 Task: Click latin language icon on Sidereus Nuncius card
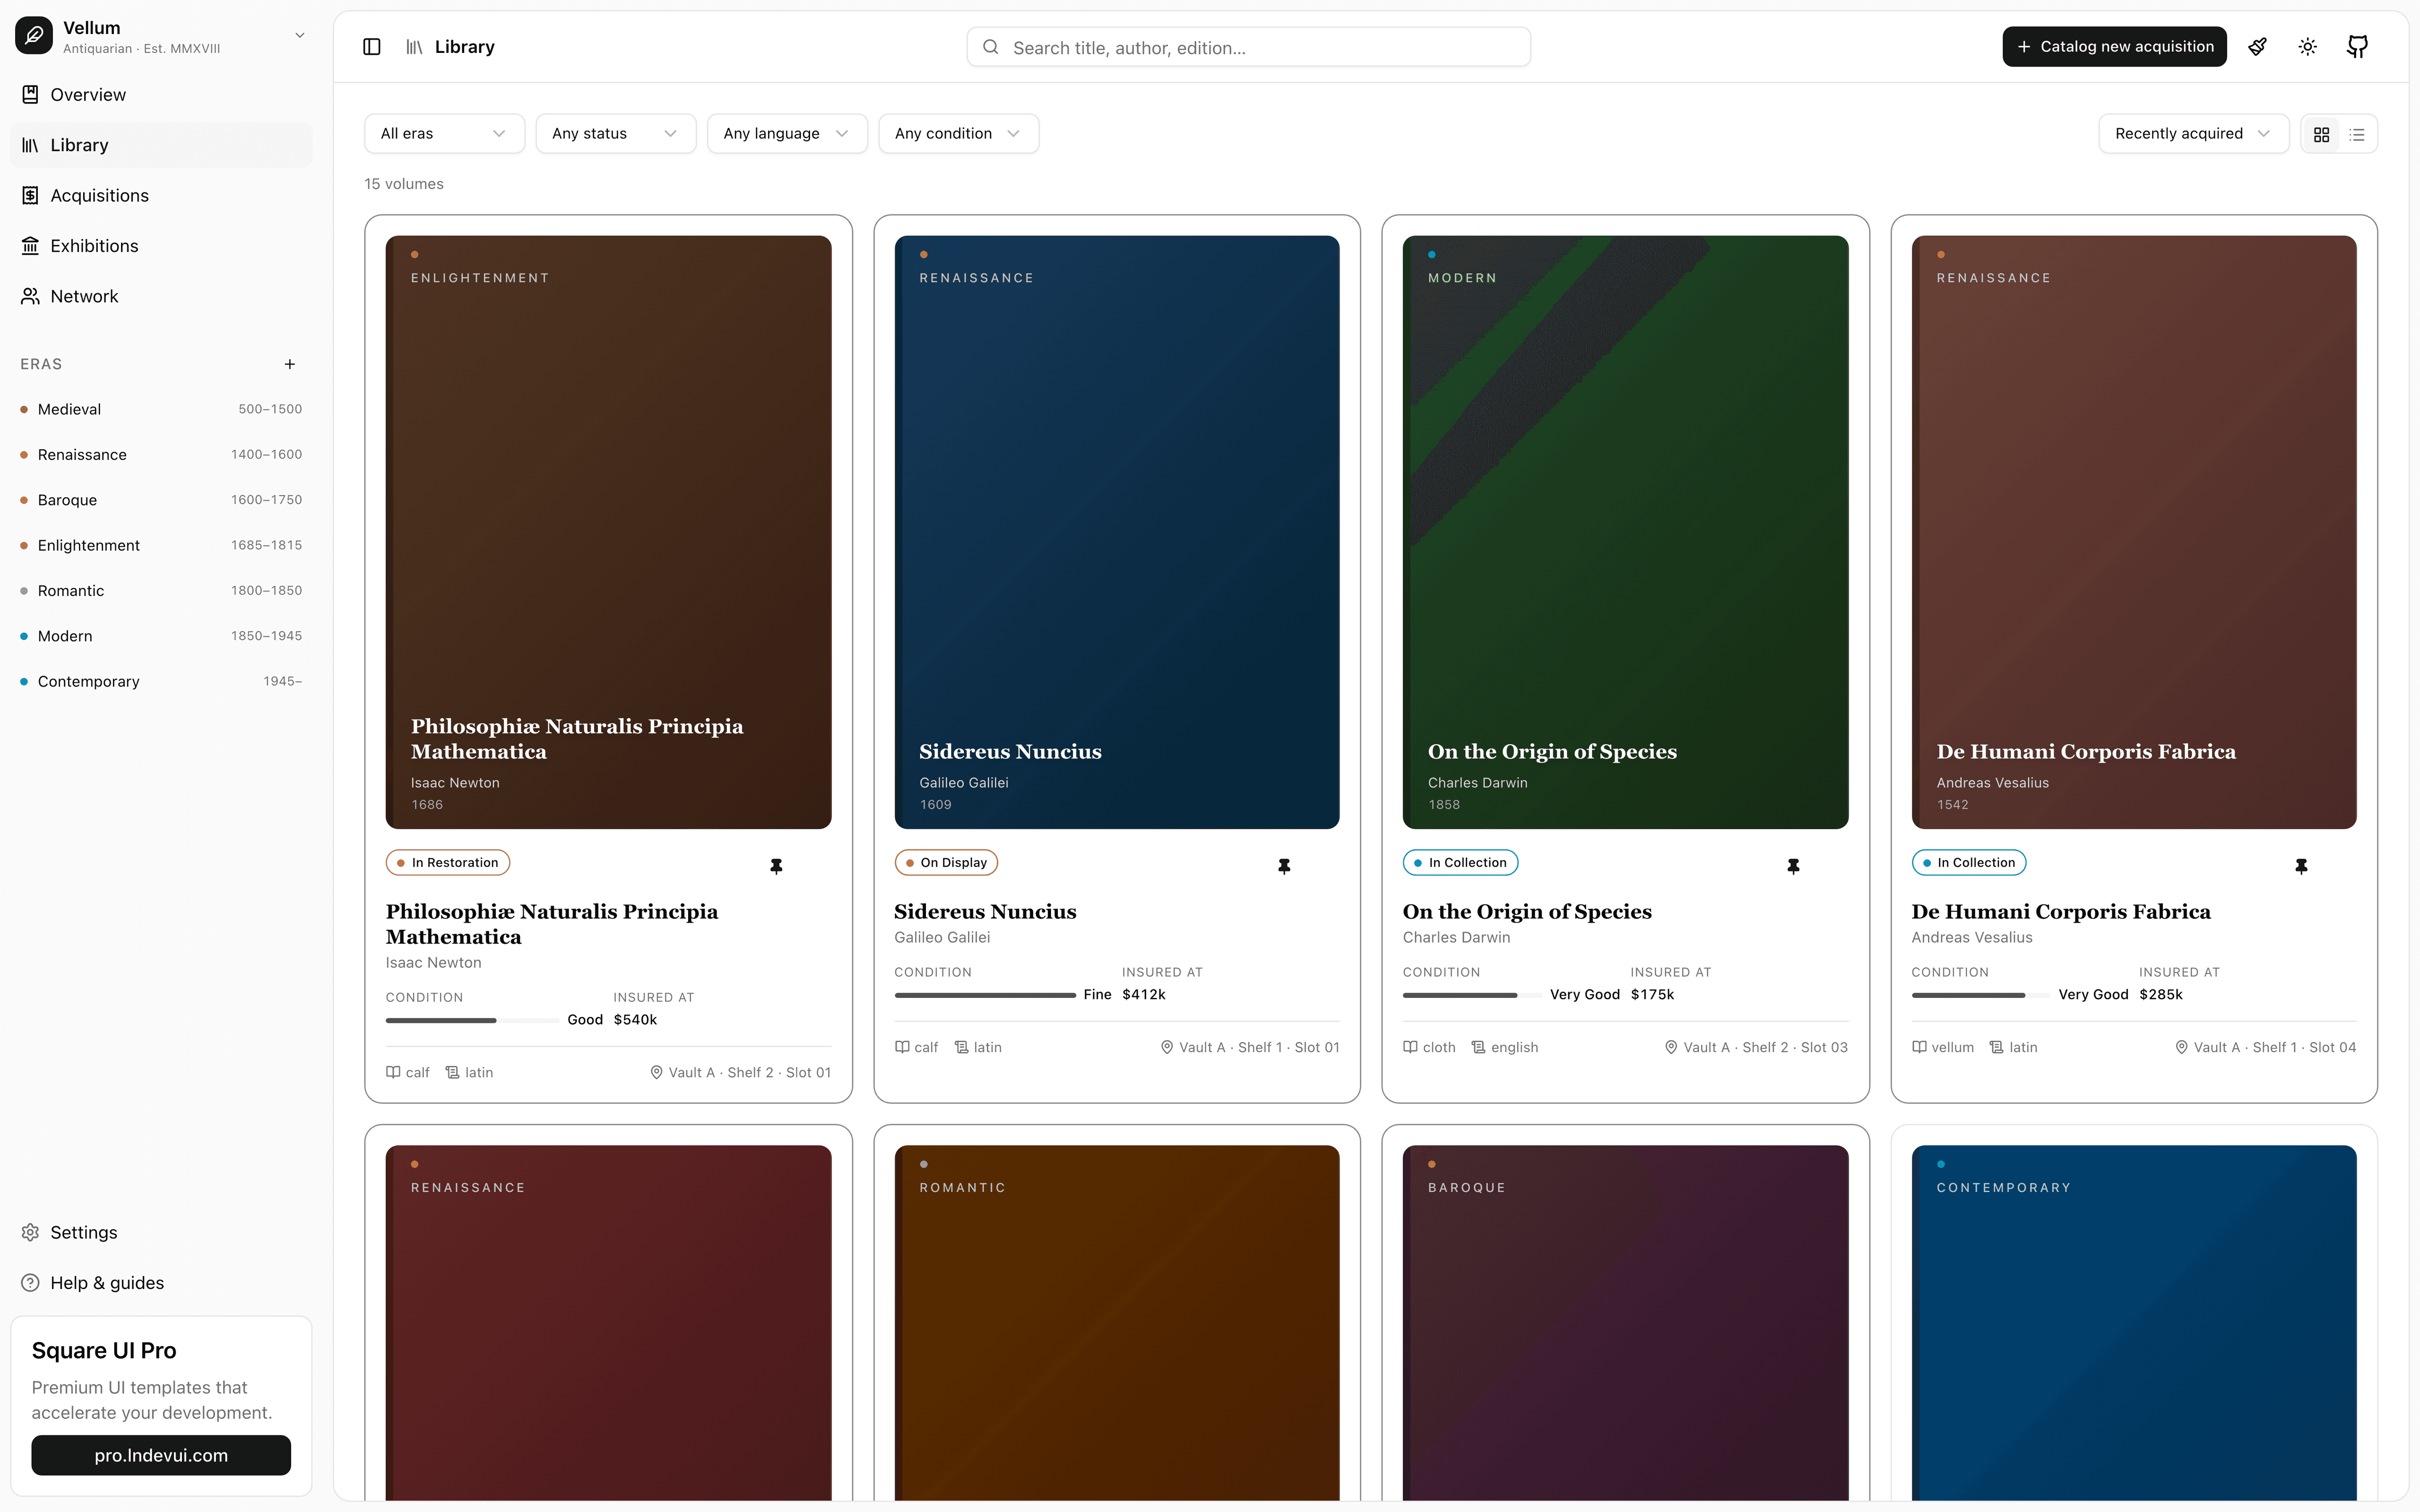pos(961,1047)
